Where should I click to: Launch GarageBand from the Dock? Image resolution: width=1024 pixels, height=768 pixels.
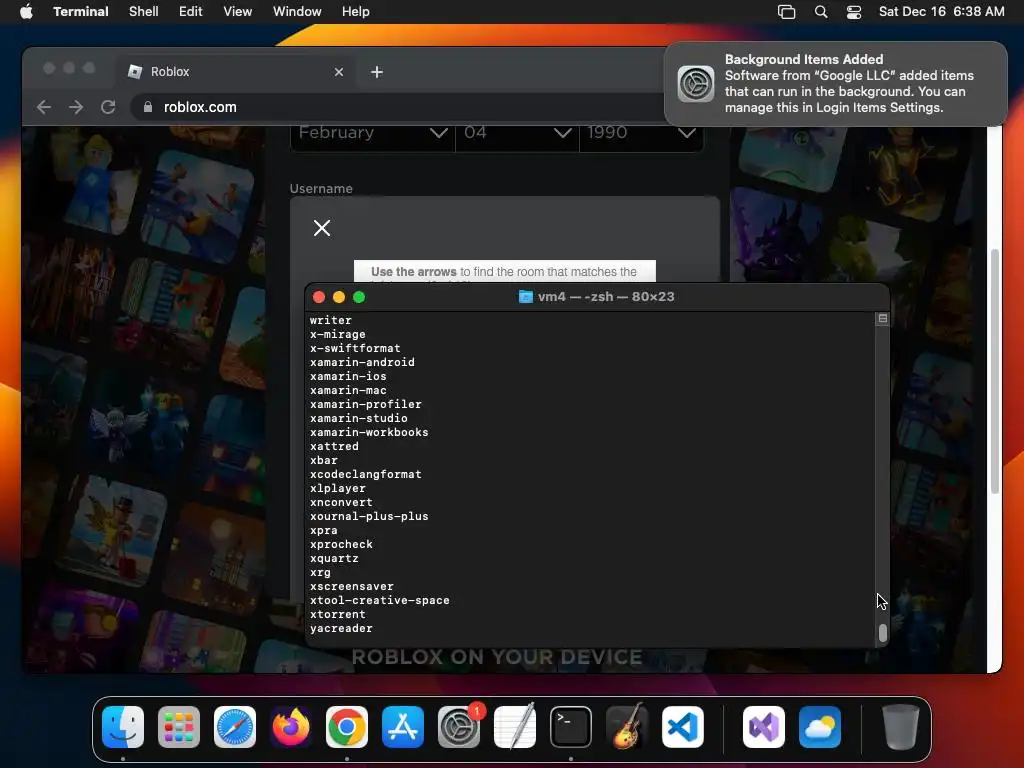[627, 727]
